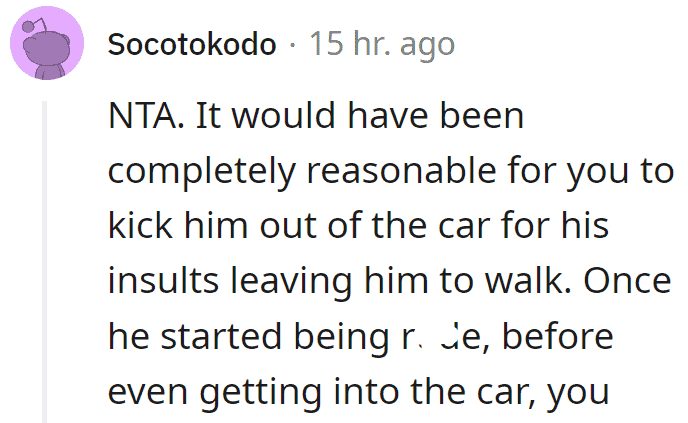Click the phrase 'into the car,'
688x423 pixels.
435,391
